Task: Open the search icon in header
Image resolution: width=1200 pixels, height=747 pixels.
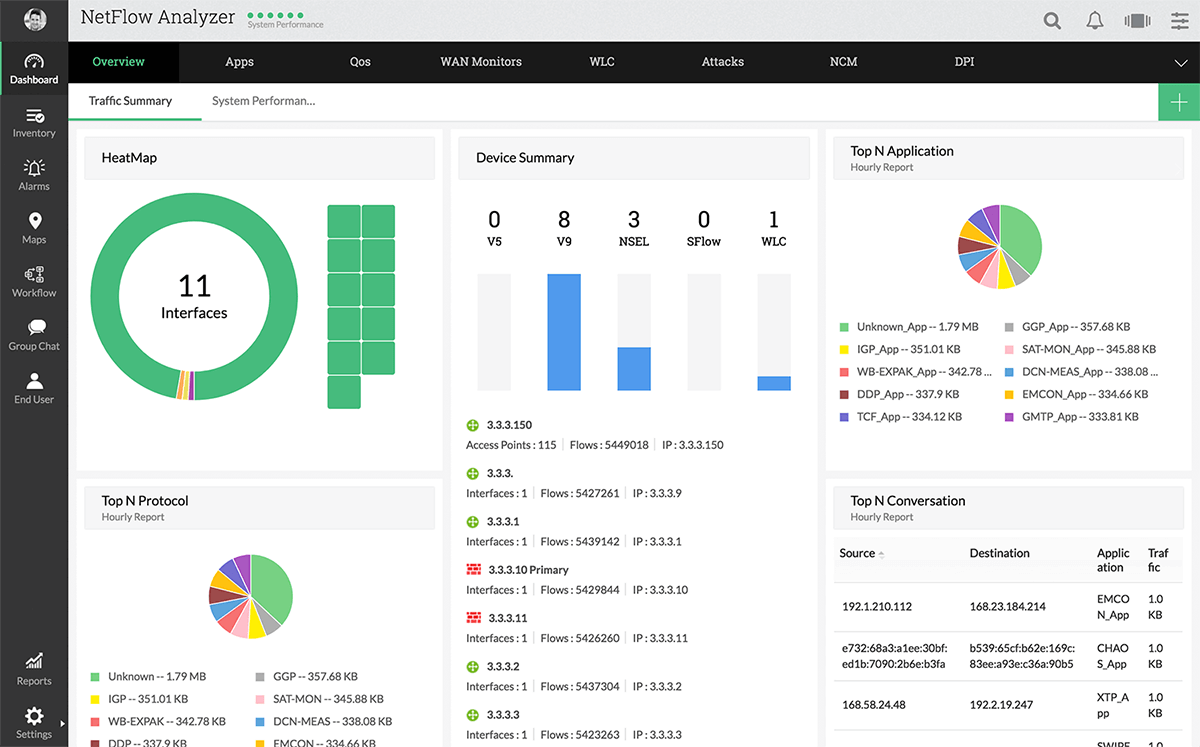Action: (1052, 20)
